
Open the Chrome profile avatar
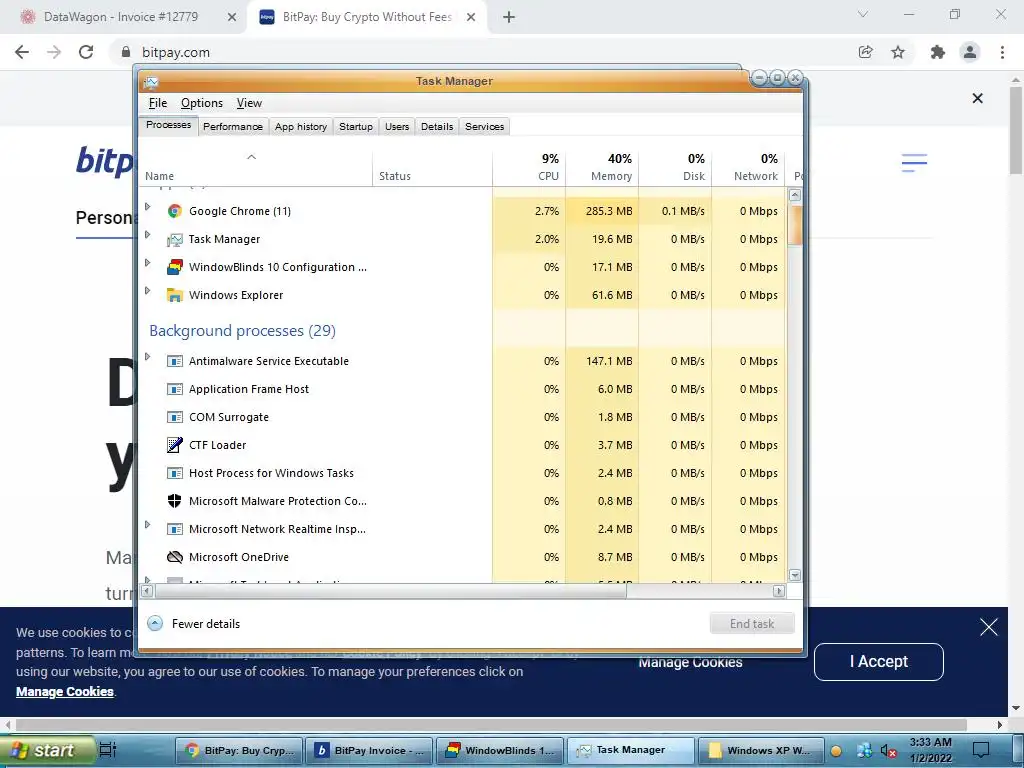click(970, 52)
